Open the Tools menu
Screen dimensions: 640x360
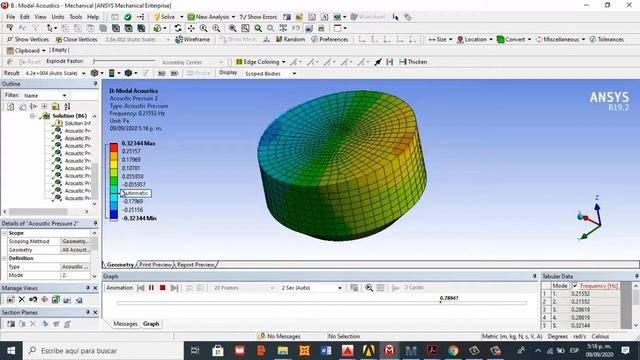(76, 17)
